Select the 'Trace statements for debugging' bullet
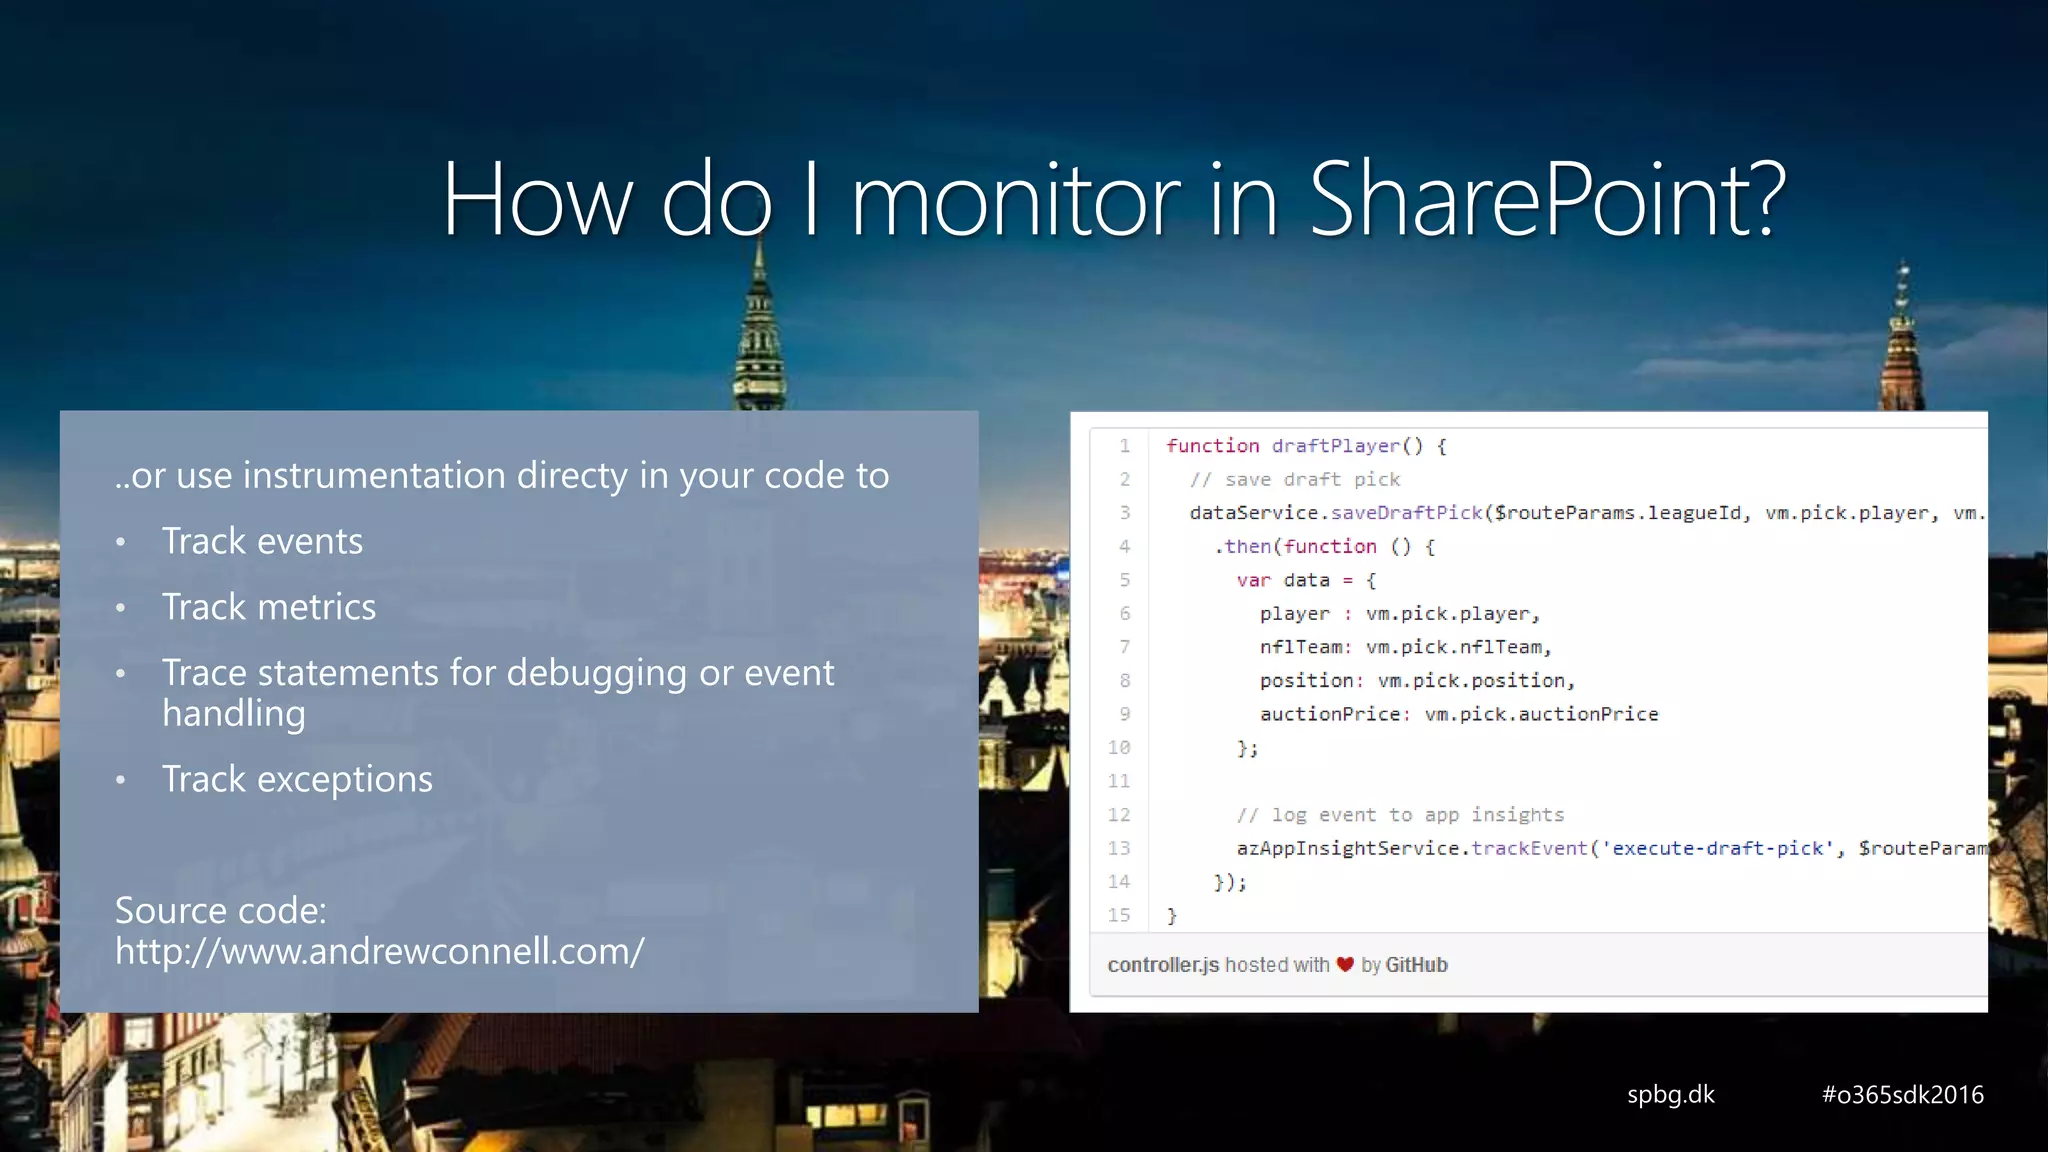2048x1152 pixels. 498,692
